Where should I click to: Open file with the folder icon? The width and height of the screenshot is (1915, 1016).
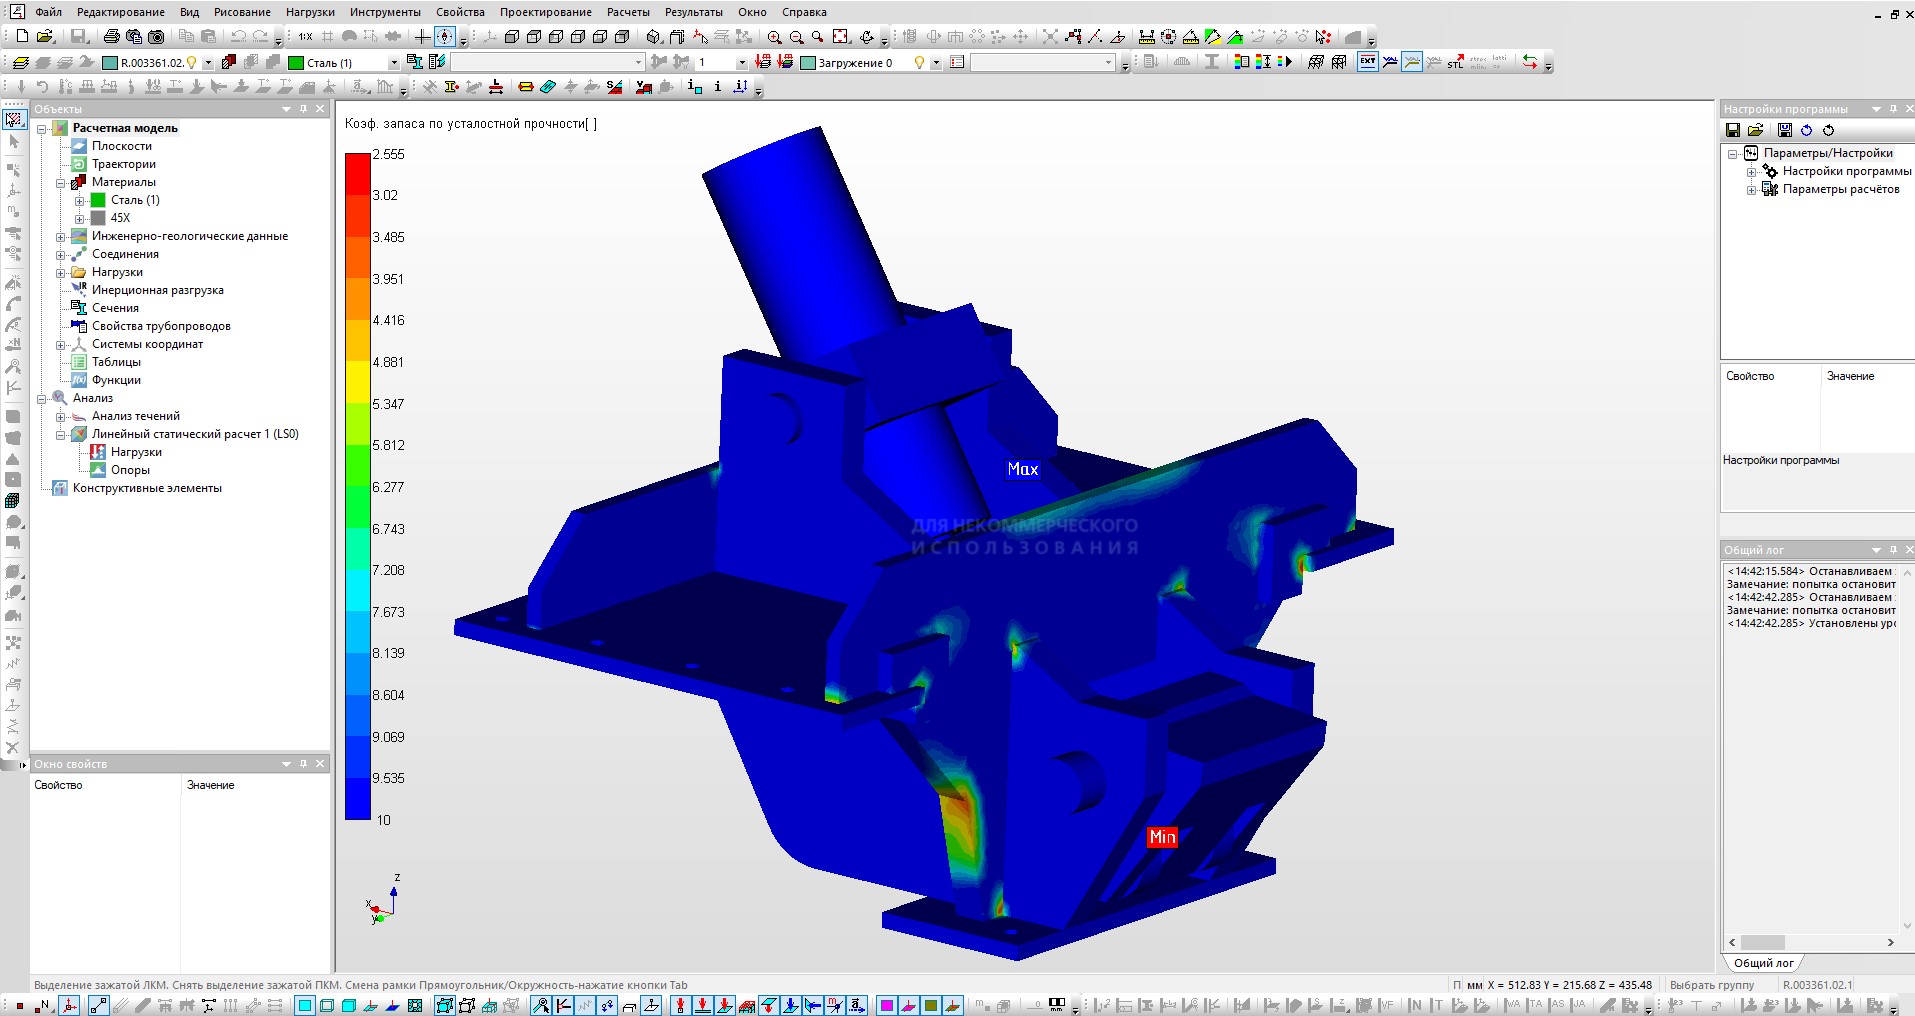[45, 37]
